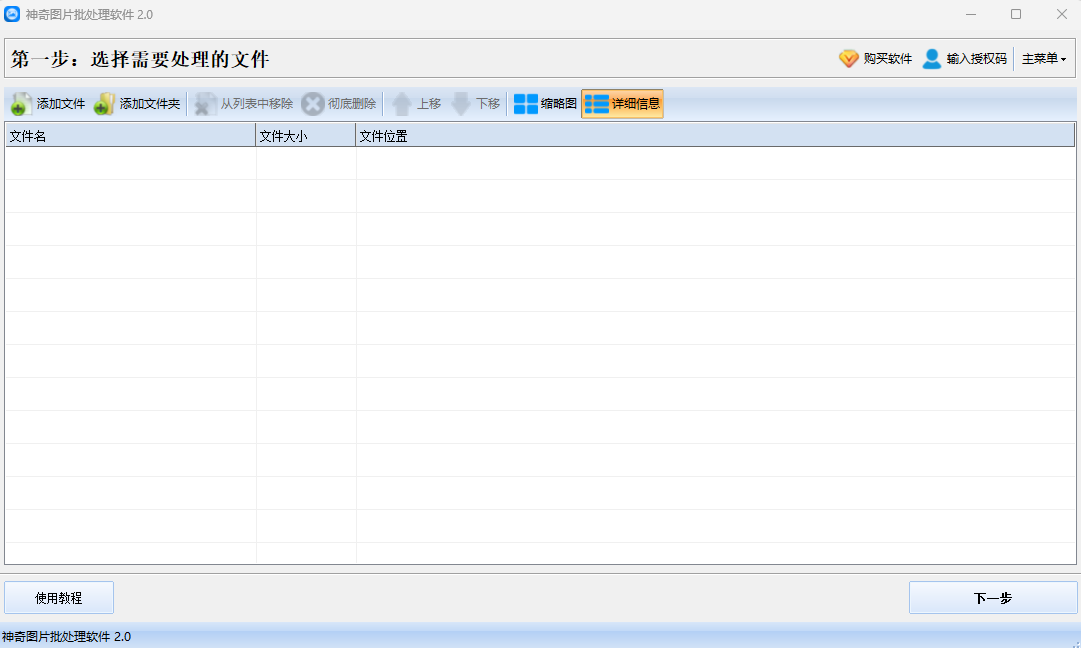Click the Move Up (上移) arrow
This screenshot has width=1081, height=648.
[401, 104]
